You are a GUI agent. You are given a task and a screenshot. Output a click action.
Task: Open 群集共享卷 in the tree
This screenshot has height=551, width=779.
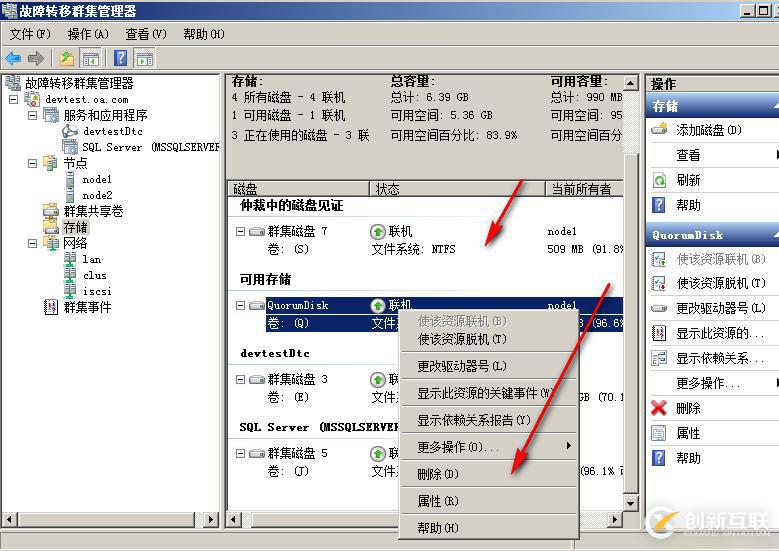(93, 211)
